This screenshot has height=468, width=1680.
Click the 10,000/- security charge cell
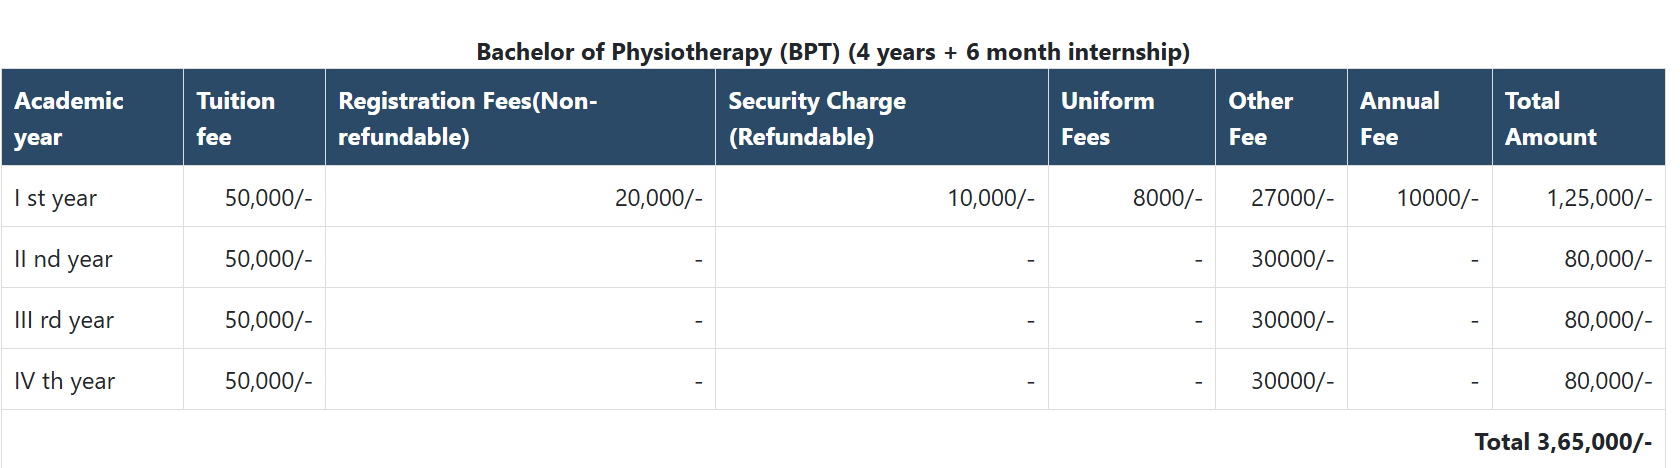(990, 198)
